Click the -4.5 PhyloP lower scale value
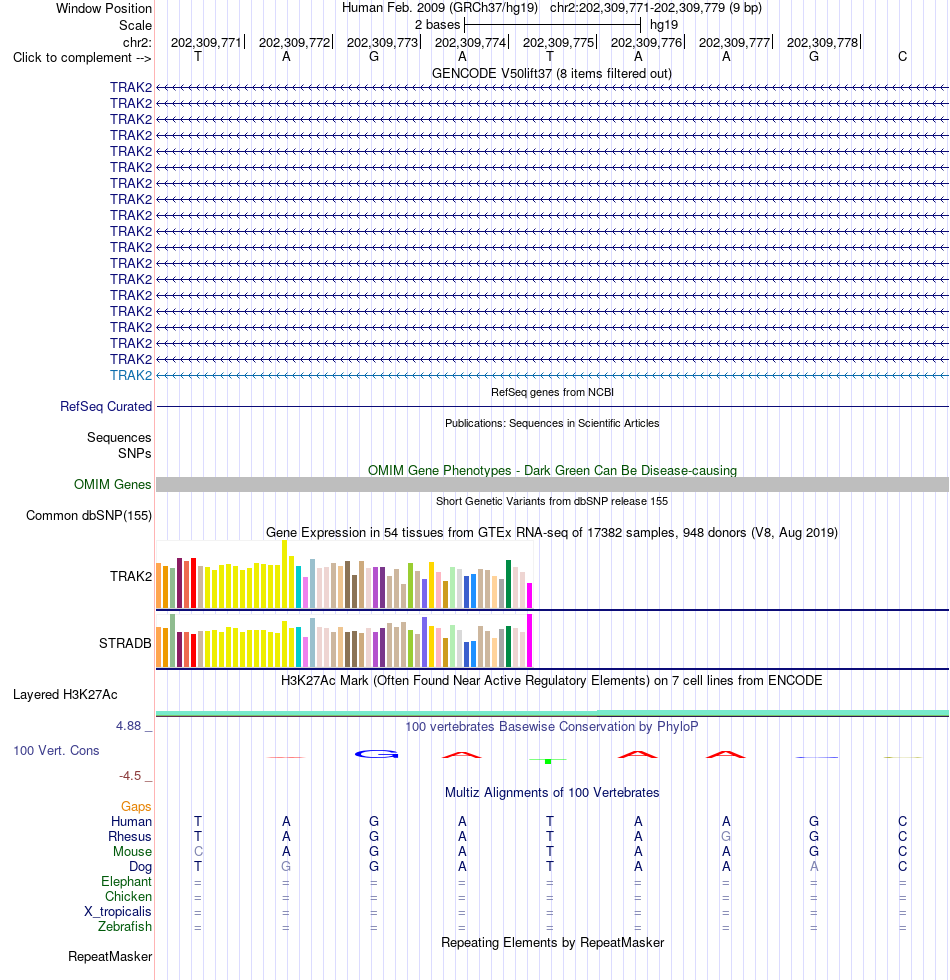This screenshot has height=980, width=950. click(x=130, y=776)
